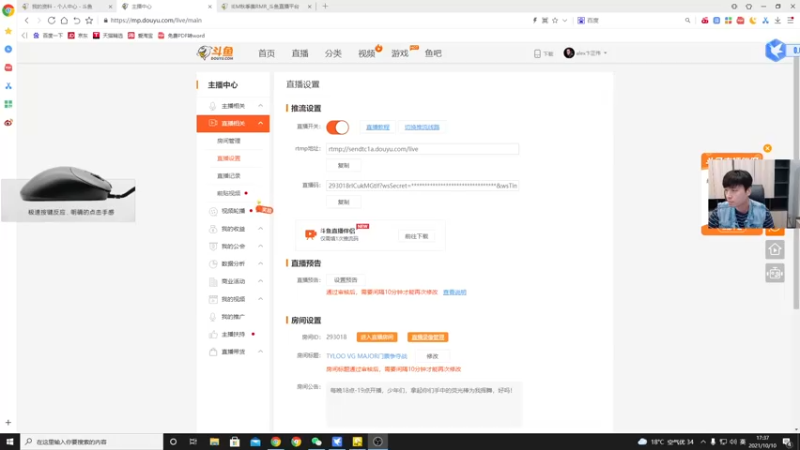The width and height of the screenshot is (800, 450).
Task: Select 直播设置 in the sidebar
Action: (x=229, y=158)
